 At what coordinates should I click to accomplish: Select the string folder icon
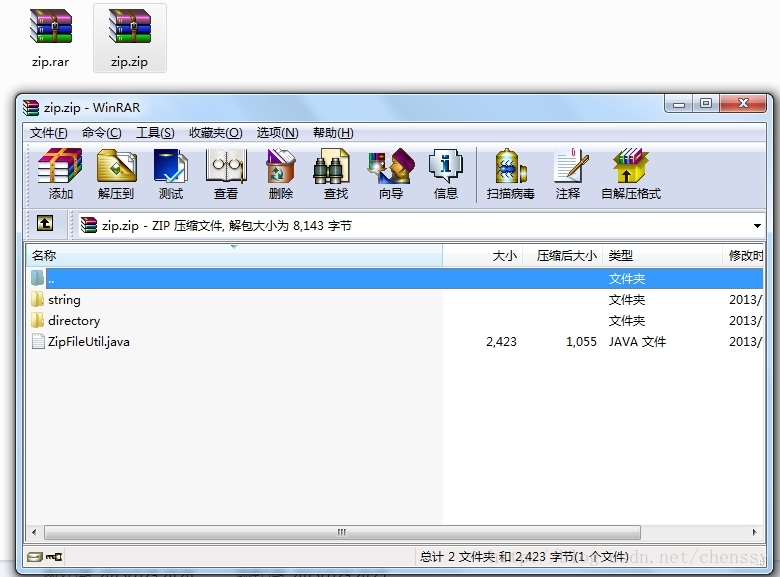click(37, 299)
